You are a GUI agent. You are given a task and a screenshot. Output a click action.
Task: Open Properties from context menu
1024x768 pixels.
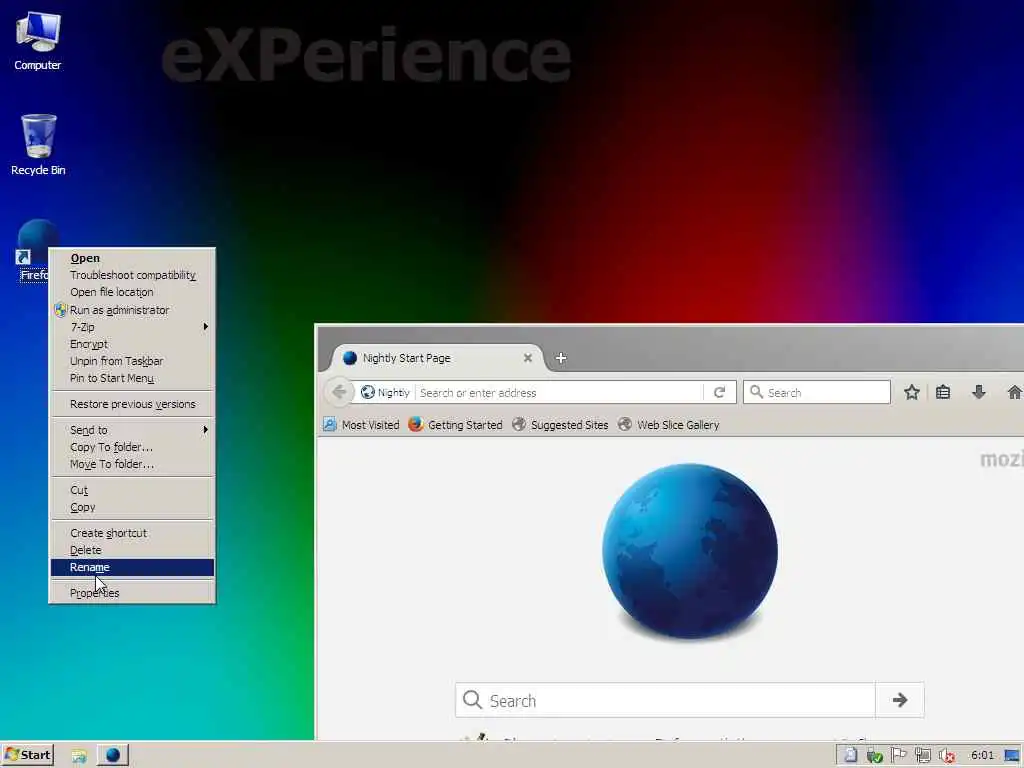pos(133,593)
